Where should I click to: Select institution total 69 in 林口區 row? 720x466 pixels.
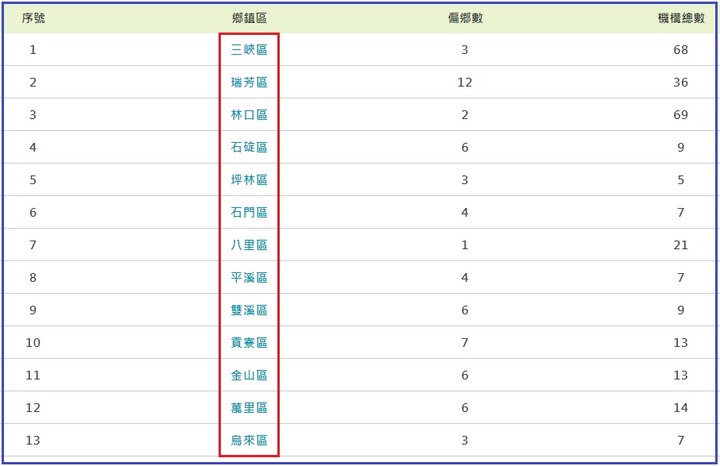coord(681,115)
